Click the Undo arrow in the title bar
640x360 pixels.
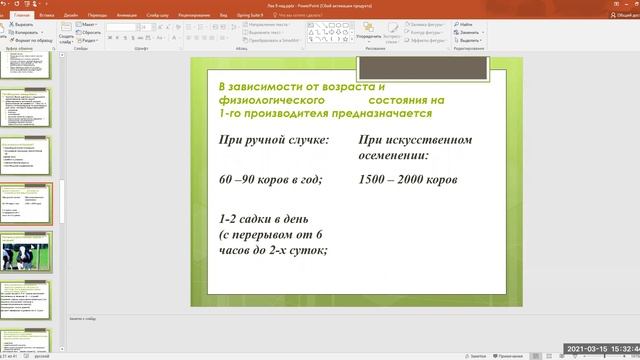(4, 4)
